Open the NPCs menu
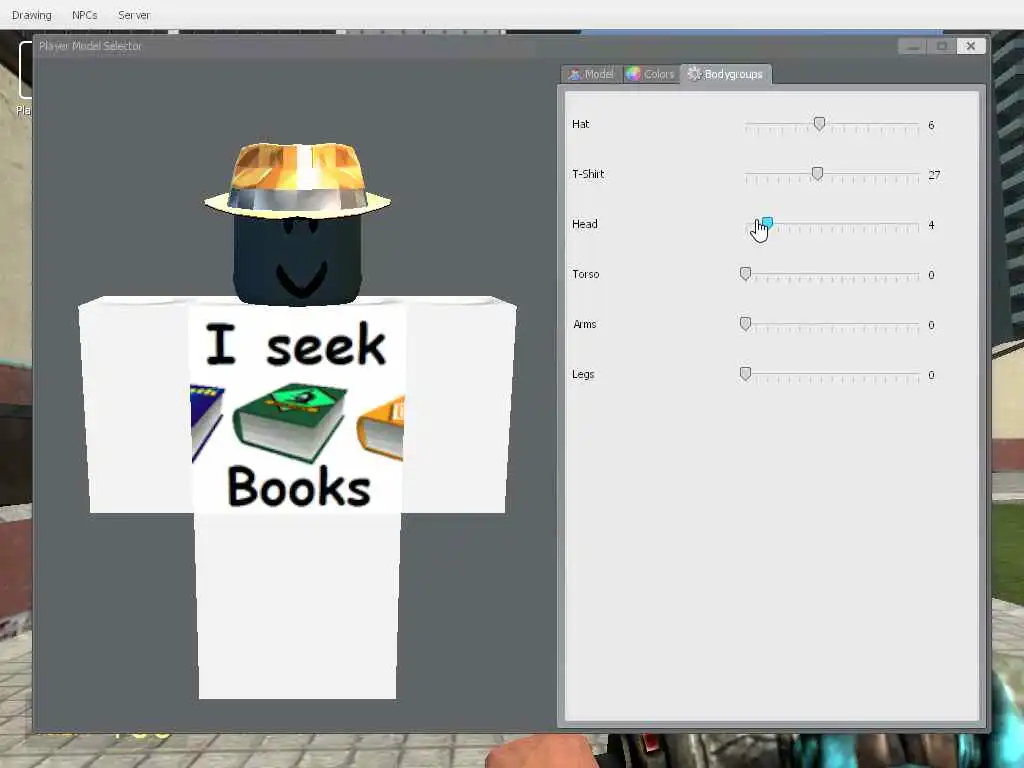 pos(84,14)
